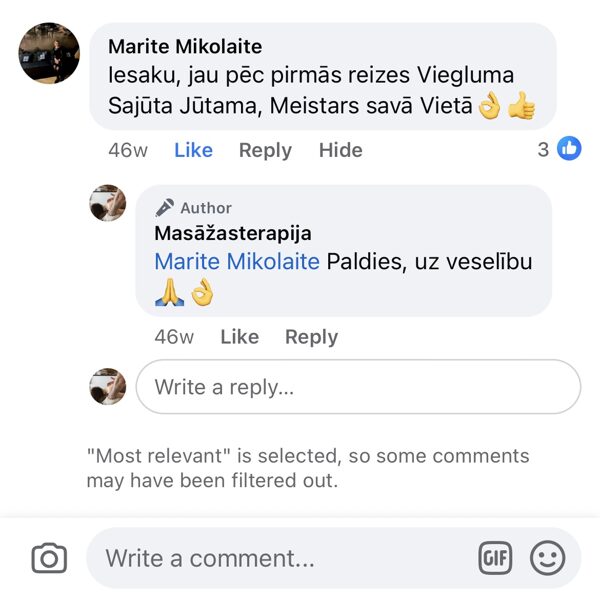Tap the Most relevant filter notice
This screenshot has height=600, width=600.
point(308,468)
